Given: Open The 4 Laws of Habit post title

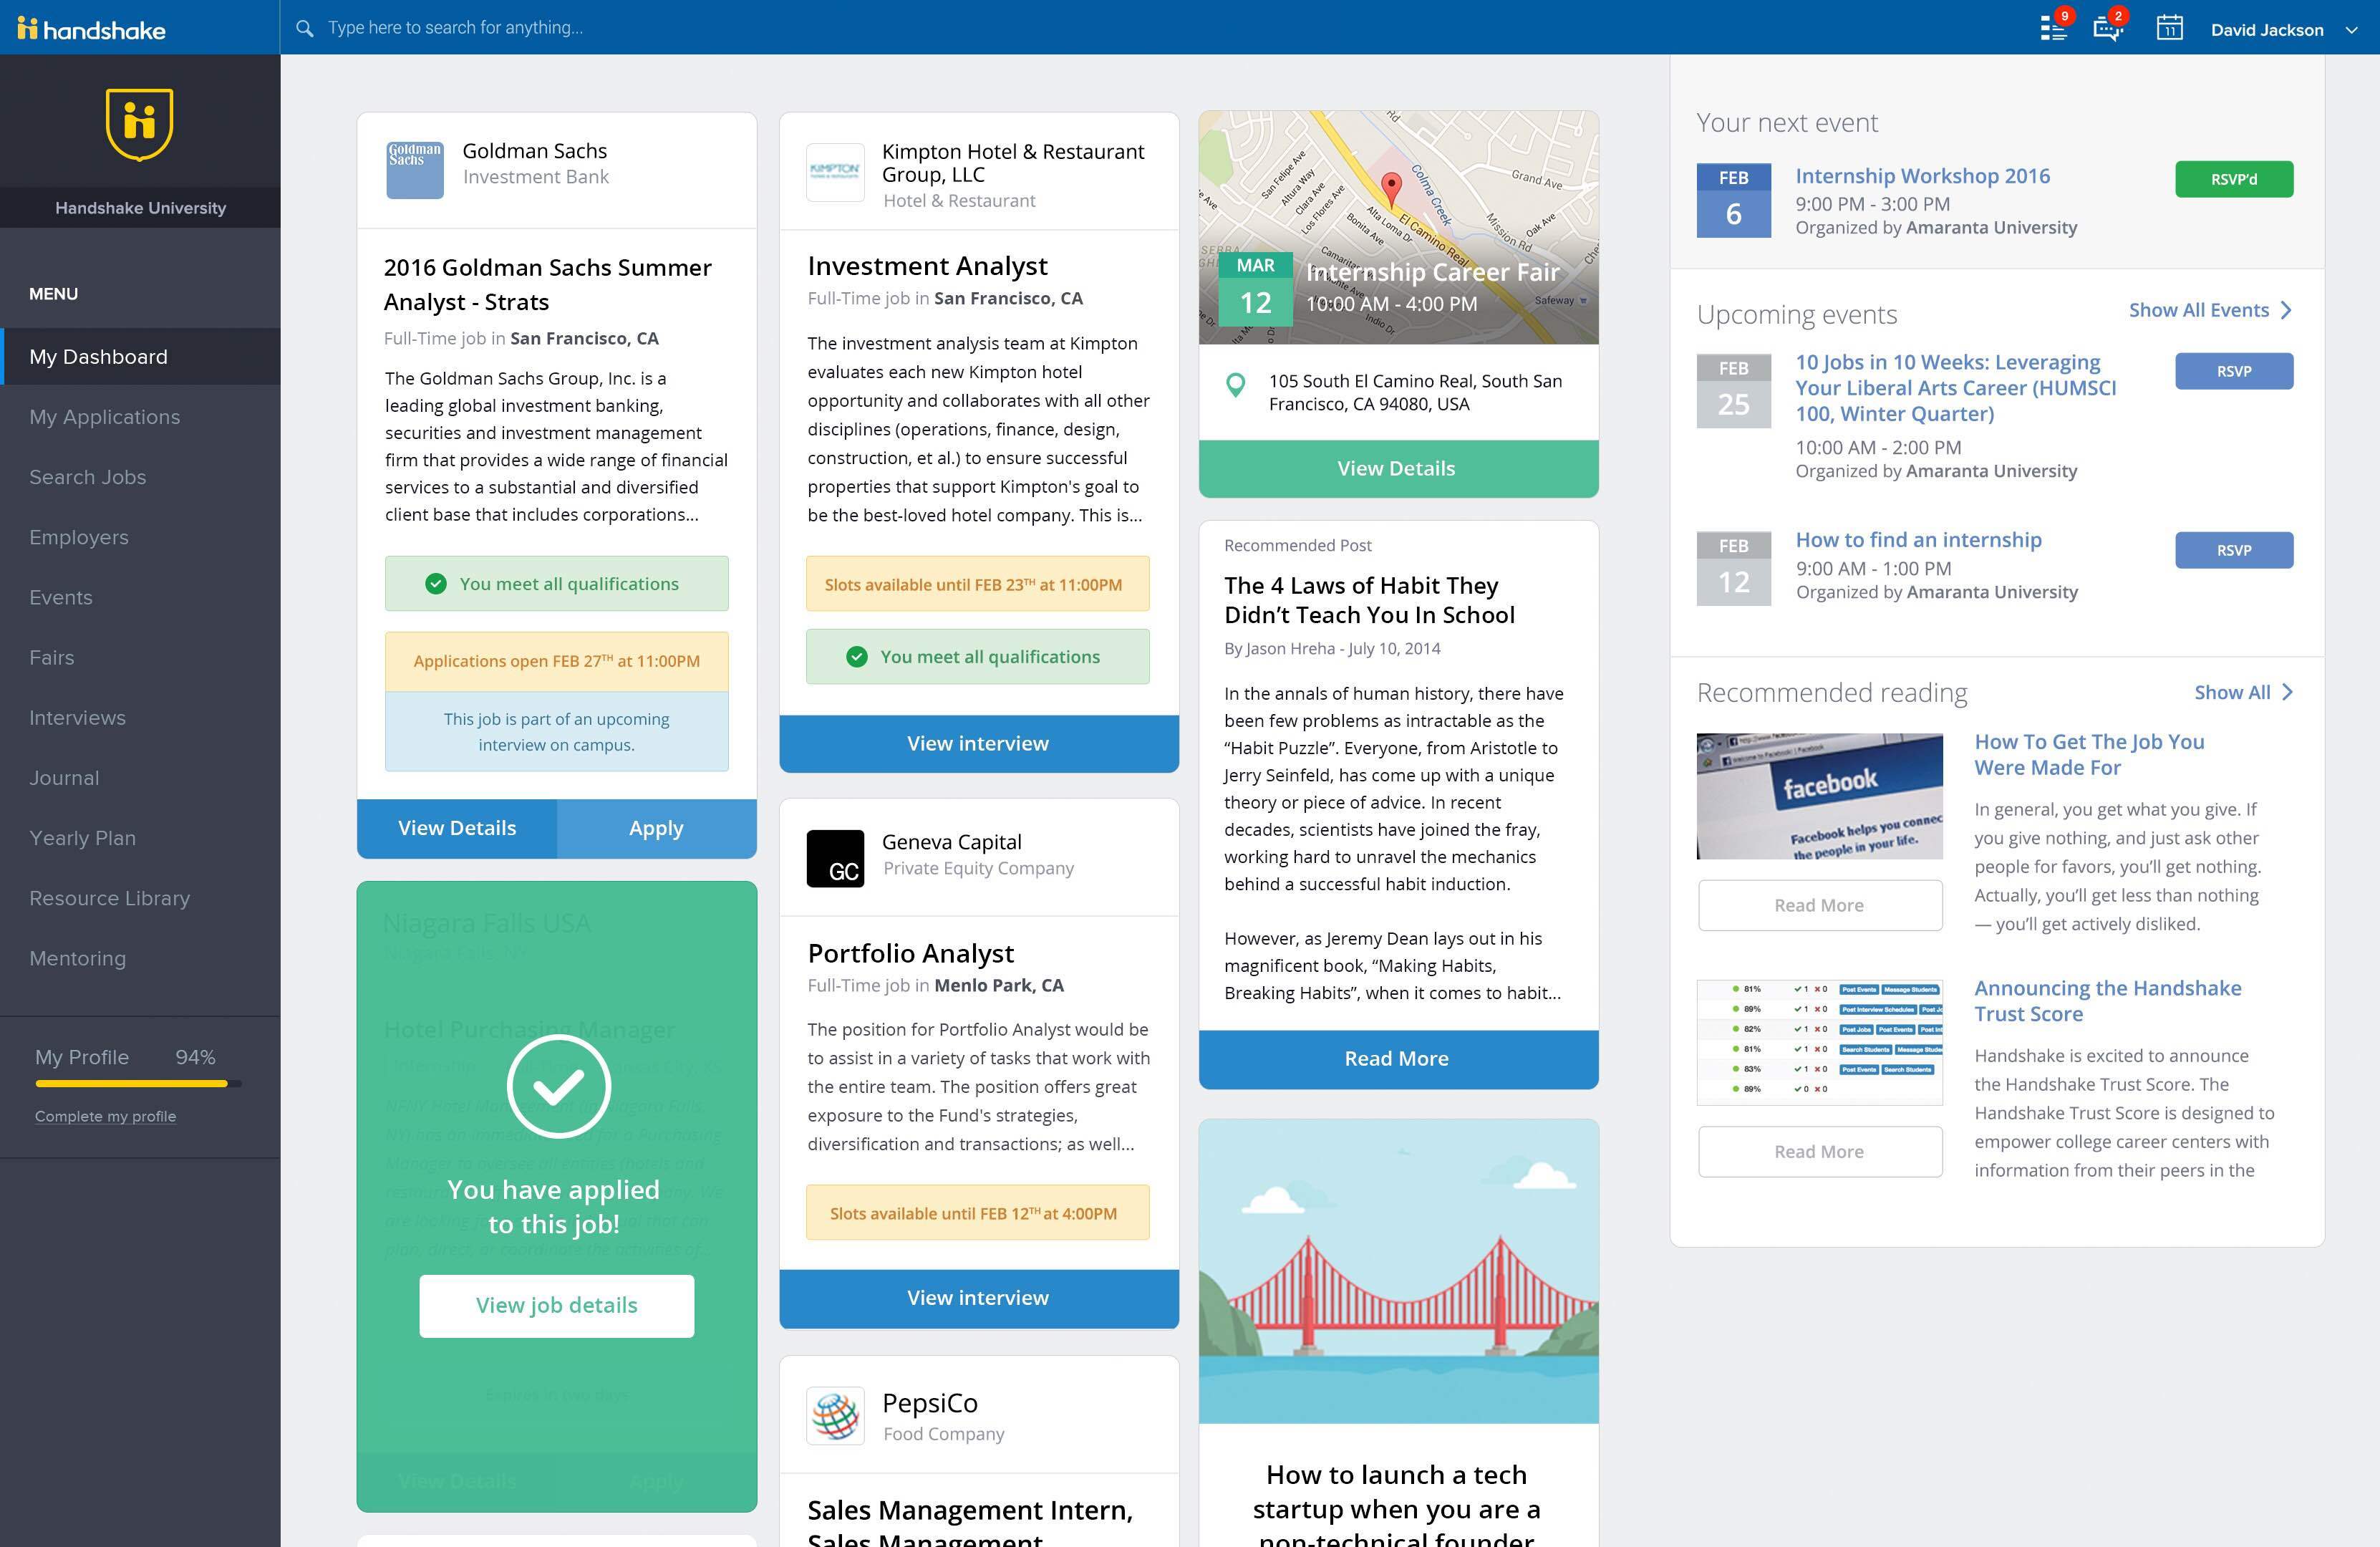Looking at the screenshot, I should click(1369, 600).
